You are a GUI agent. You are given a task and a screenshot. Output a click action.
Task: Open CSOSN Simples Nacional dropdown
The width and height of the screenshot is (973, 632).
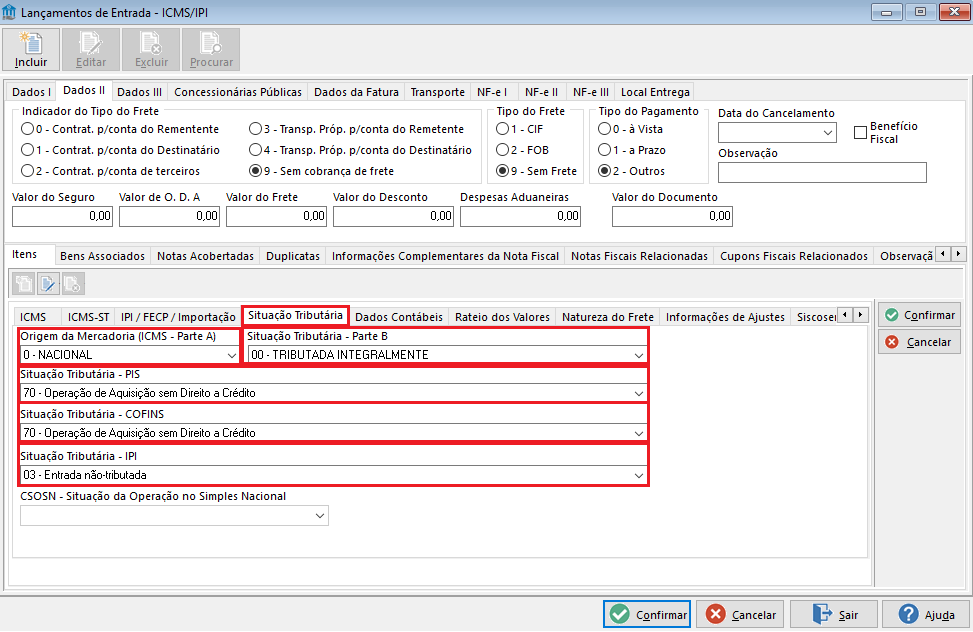coord(320,516)
